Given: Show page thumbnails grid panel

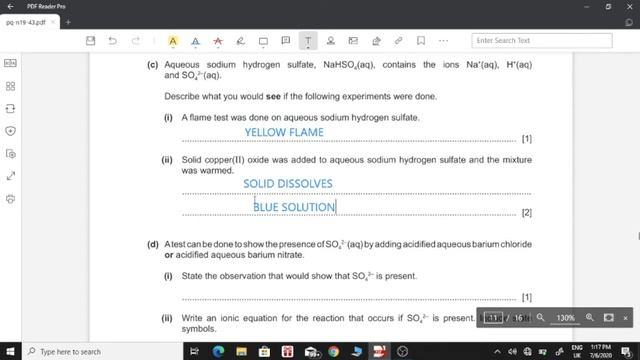Looking at the screenshot, I should coord(10,86).
